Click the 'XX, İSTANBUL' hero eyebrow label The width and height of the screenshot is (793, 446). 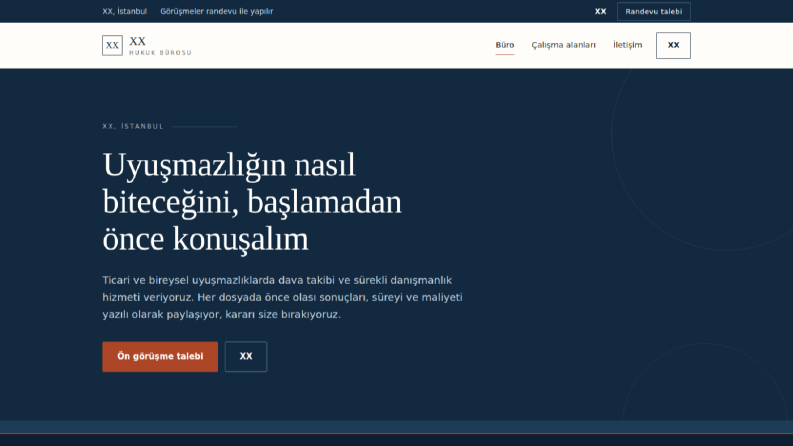pyautogui.click(x=133, y=126)
